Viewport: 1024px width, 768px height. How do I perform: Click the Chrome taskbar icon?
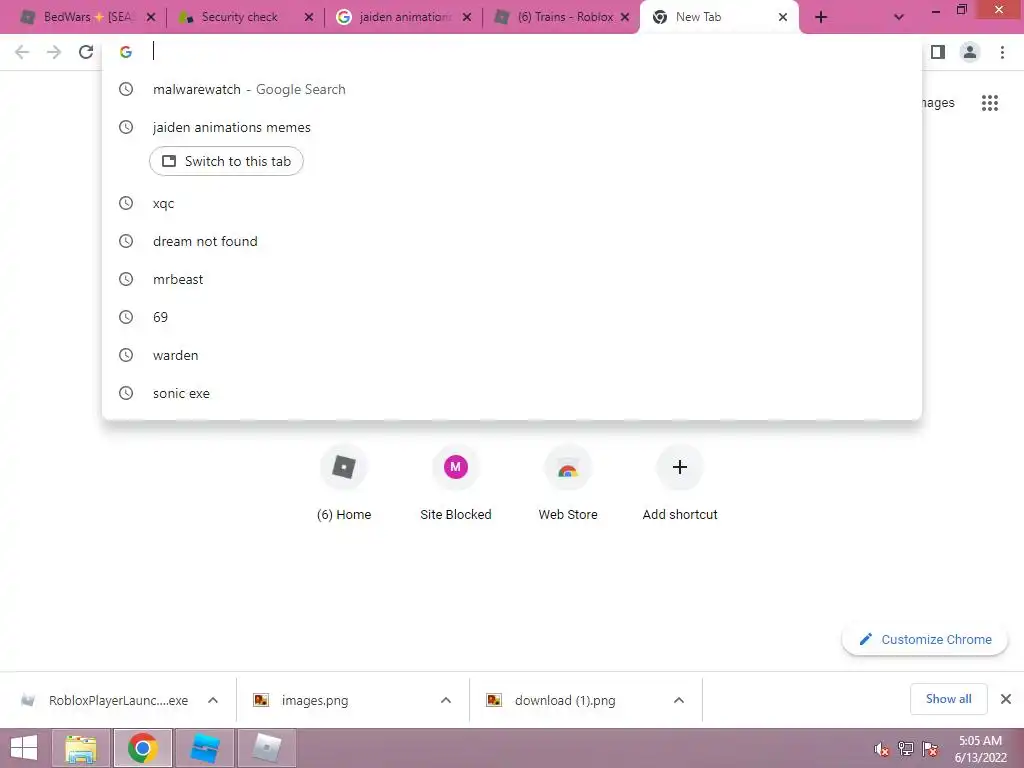143,748
